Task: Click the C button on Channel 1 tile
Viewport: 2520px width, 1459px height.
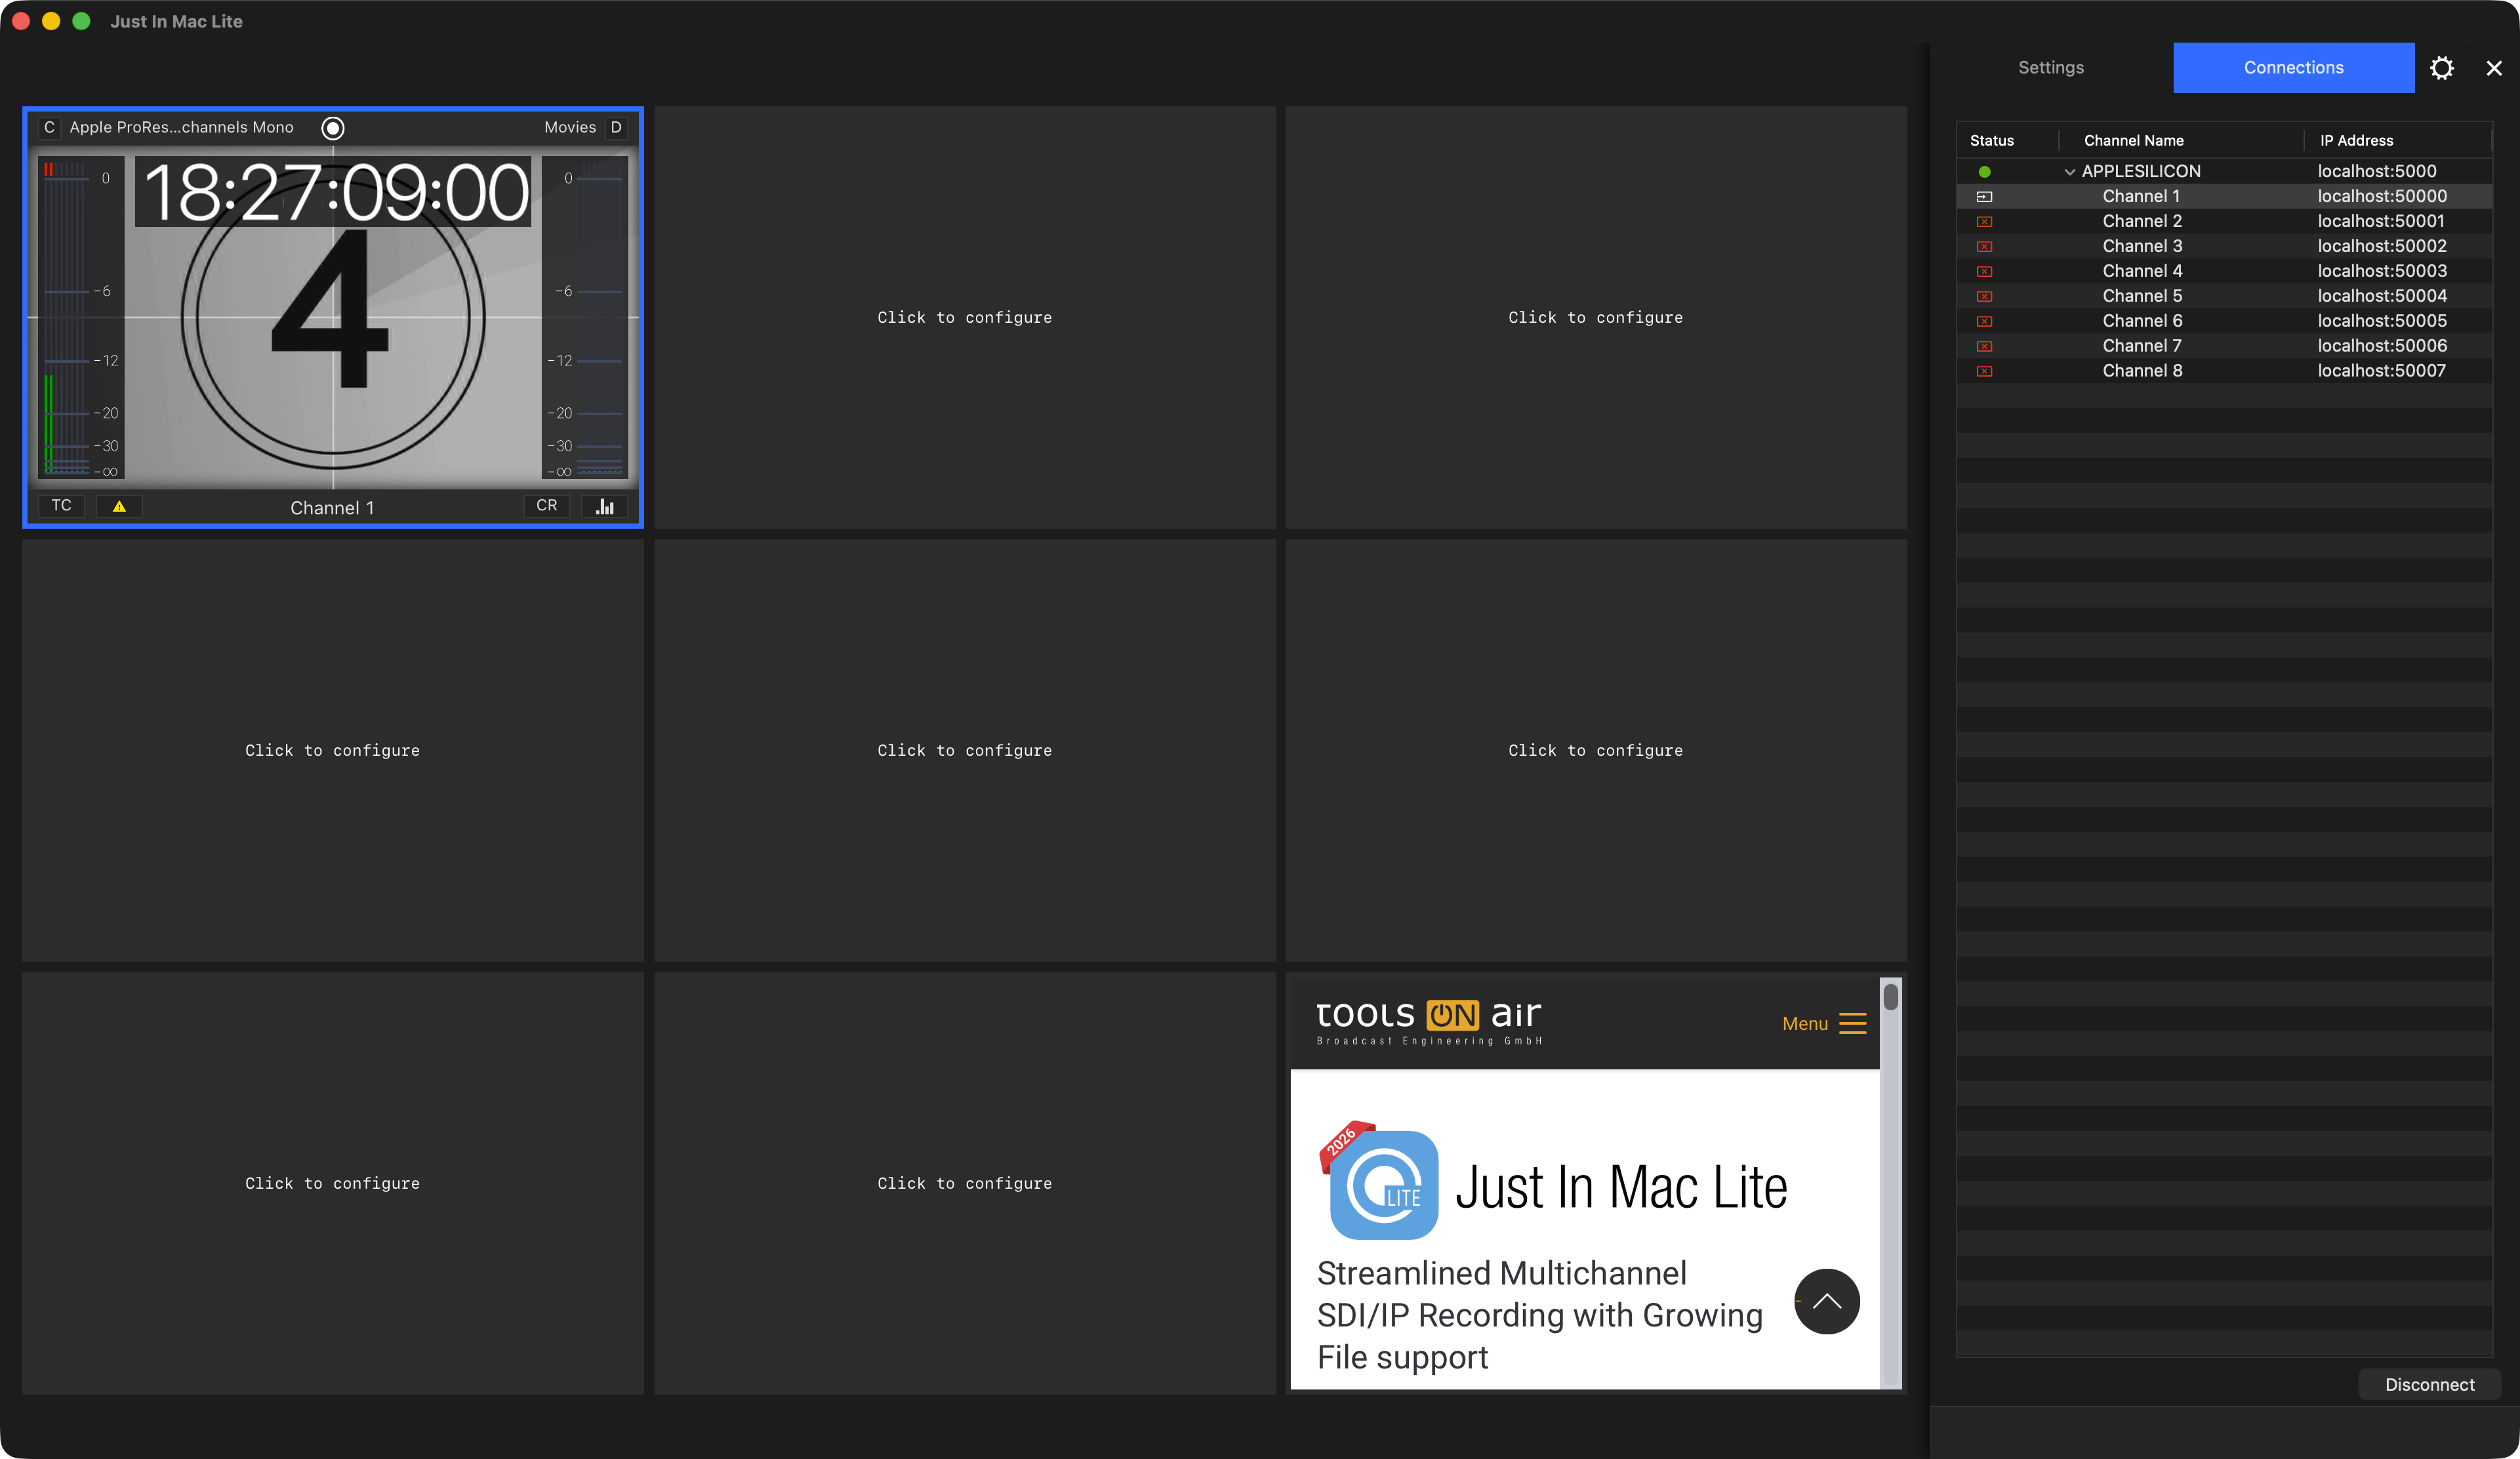Action: tap(49, 128)
